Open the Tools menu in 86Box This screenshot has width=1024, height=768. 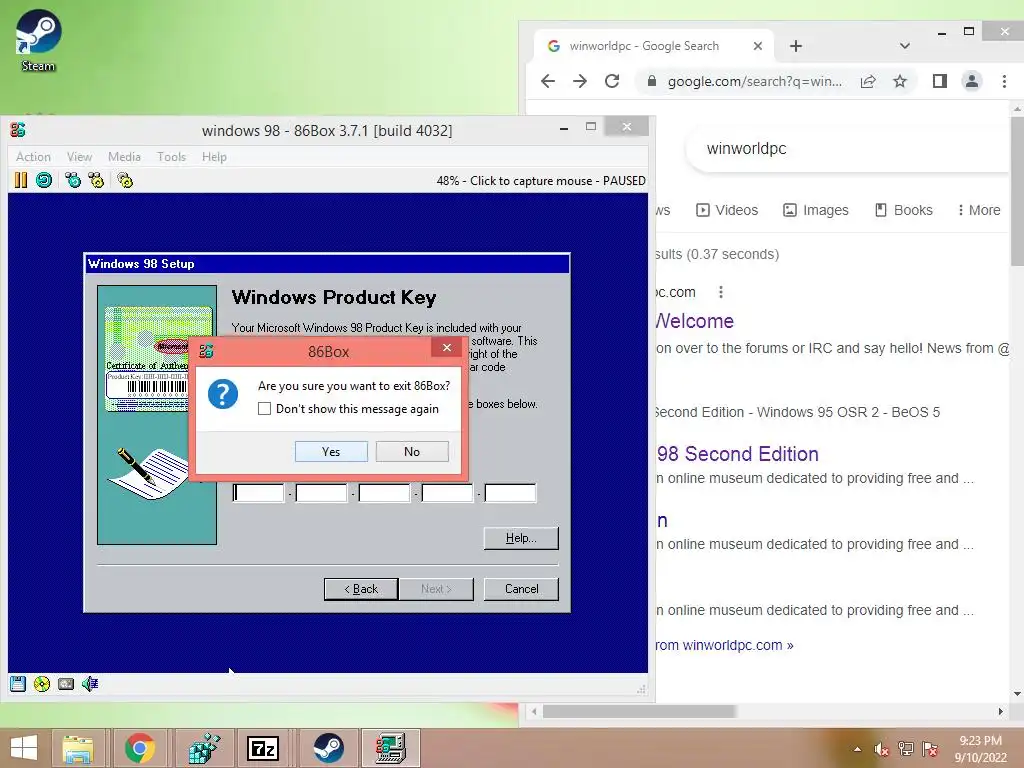171,157
